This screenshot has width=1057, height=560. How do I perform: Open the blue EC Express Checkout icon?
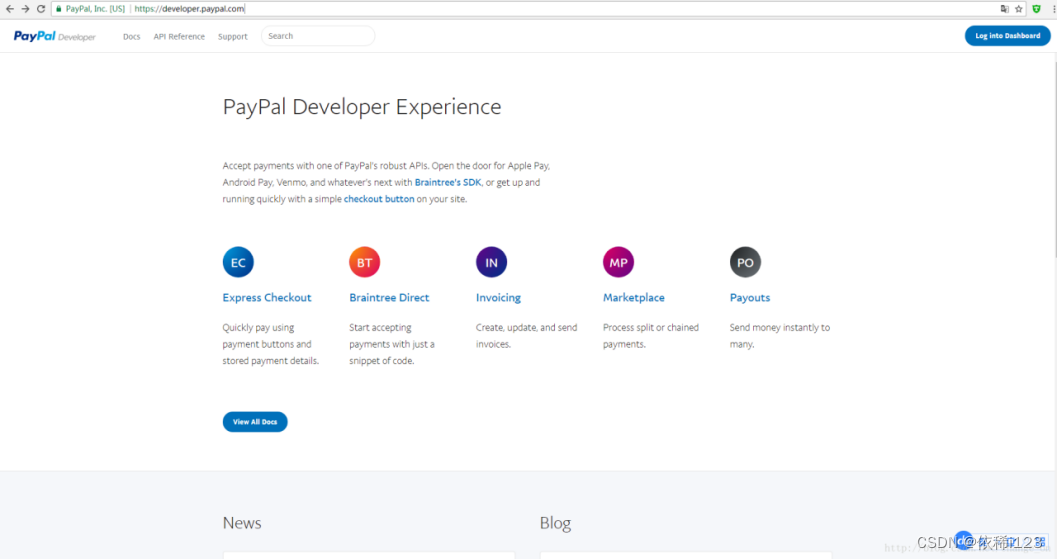coord(238,262)
